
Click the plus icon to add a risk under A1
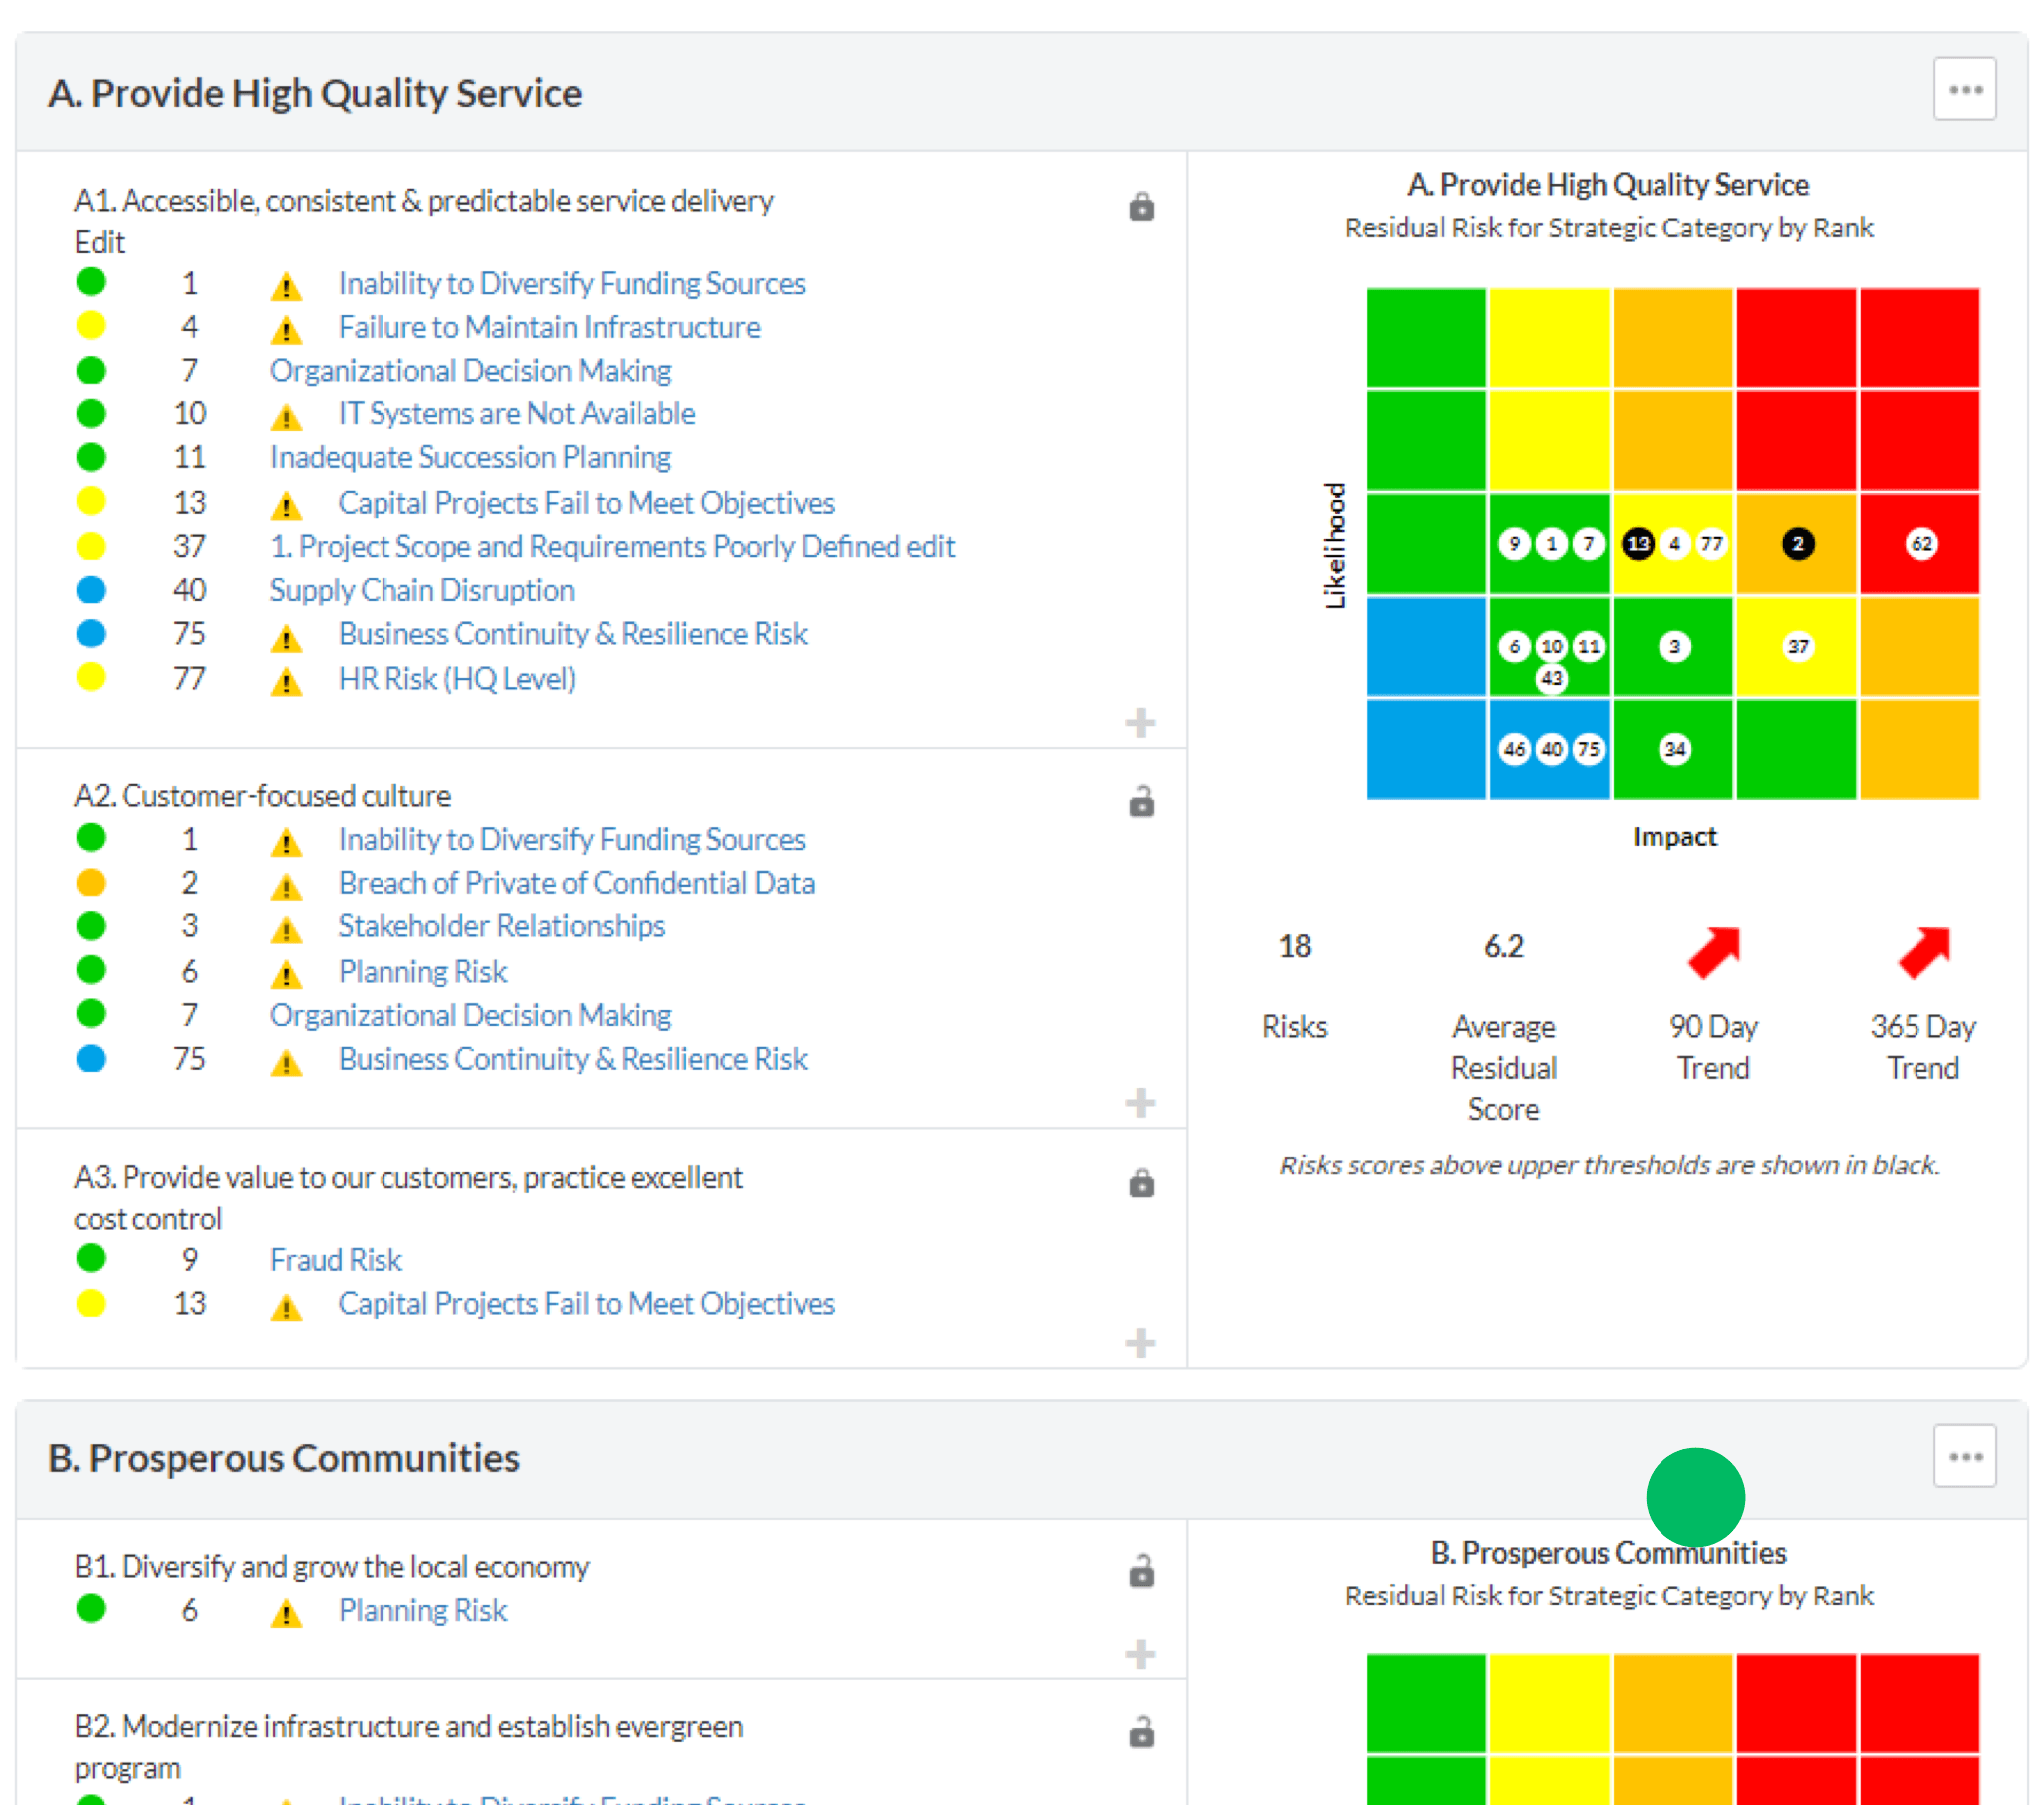[x=1139, y=722]
